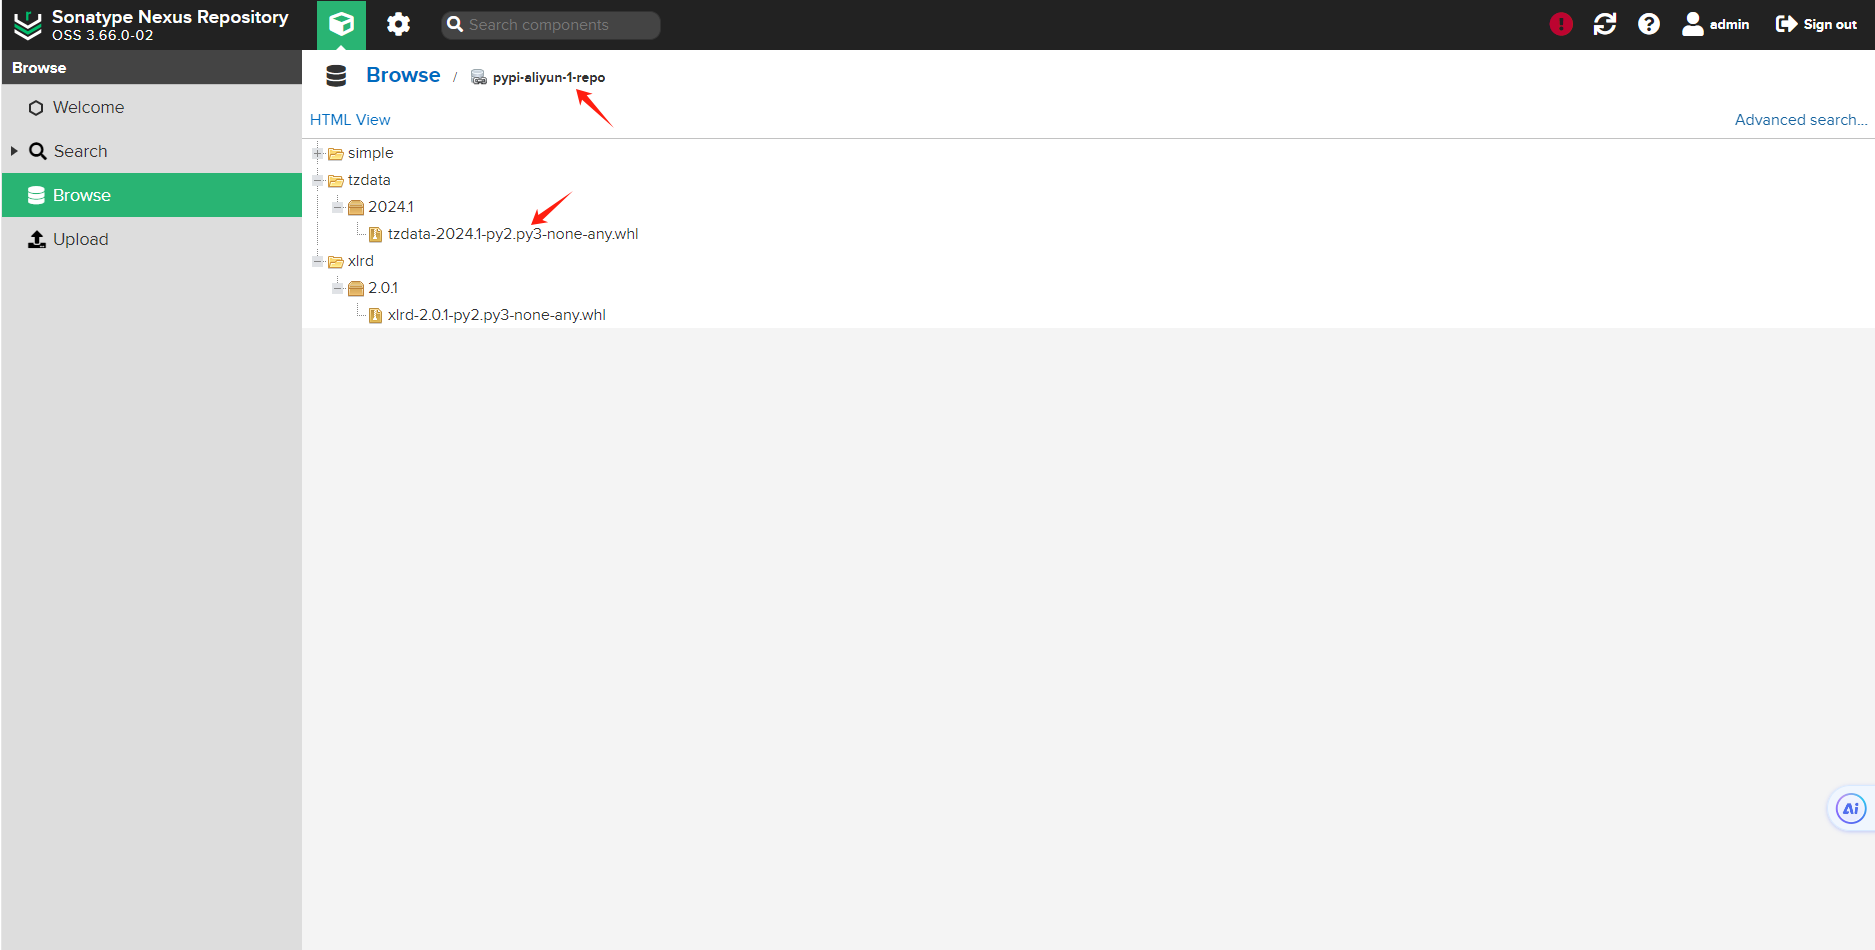The width and height of the screenshot is (1875, 950).
Task: Click the repository icon beside pypi-aliyun-1-repo
Action: coord(479,77)
